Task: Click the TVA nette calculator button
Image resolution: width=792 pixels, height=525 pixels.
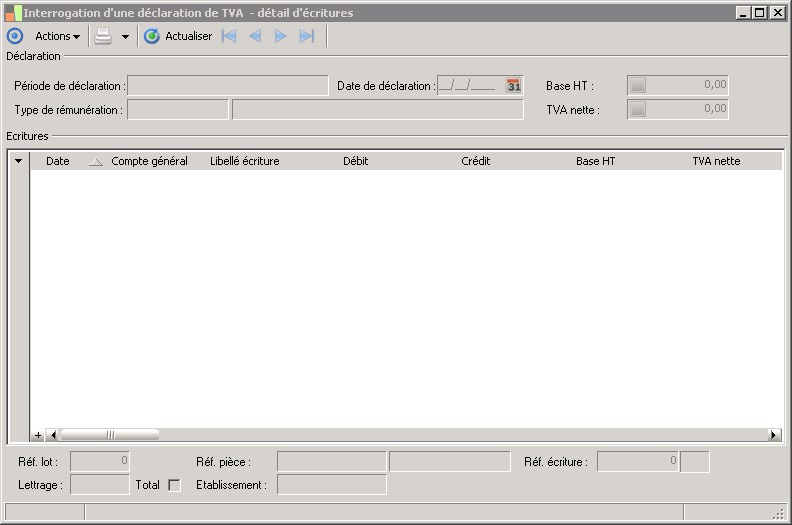Action: point(638,109)
